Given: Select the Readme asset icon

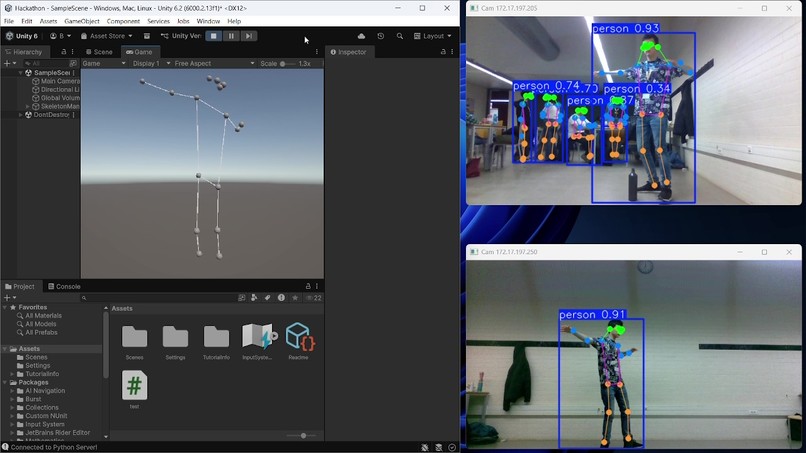Looking at the screenshot, I should [x=300, y=336].
